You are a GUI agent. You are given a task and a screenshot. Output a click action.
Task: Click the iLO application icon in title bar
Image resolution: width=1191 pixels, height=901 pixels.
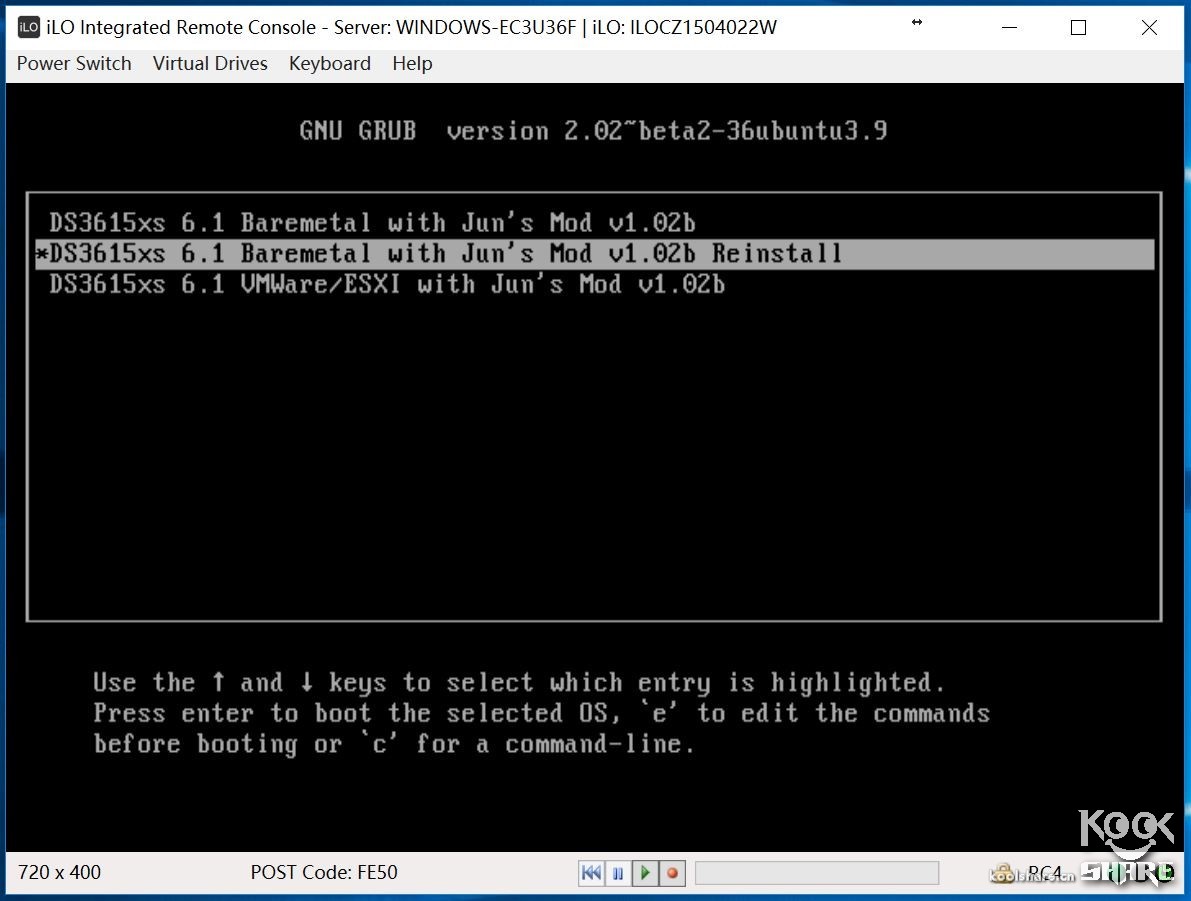[29, 27]
